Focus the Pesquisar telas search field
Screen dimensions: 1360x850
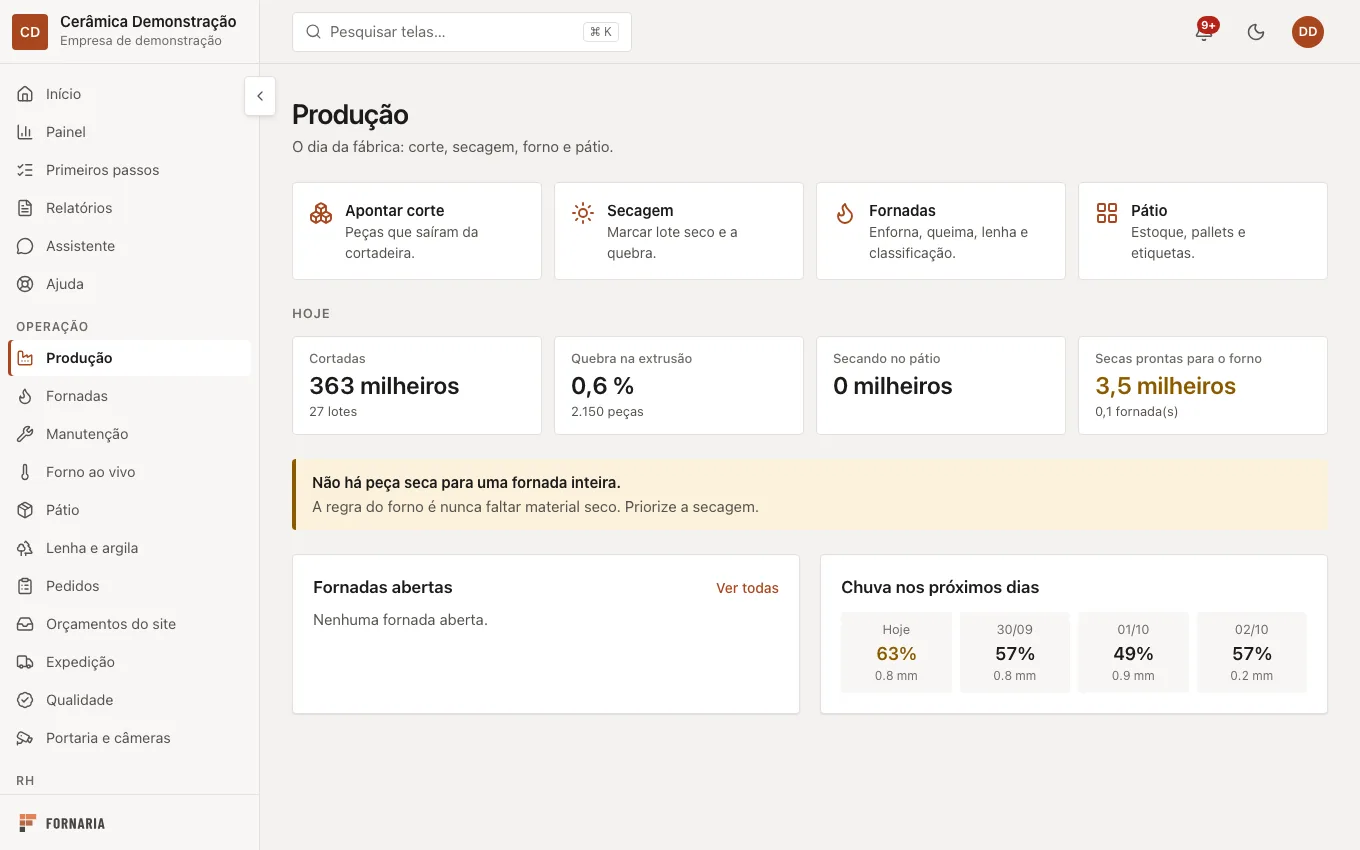pyautogui.click(x=462, y=32)
